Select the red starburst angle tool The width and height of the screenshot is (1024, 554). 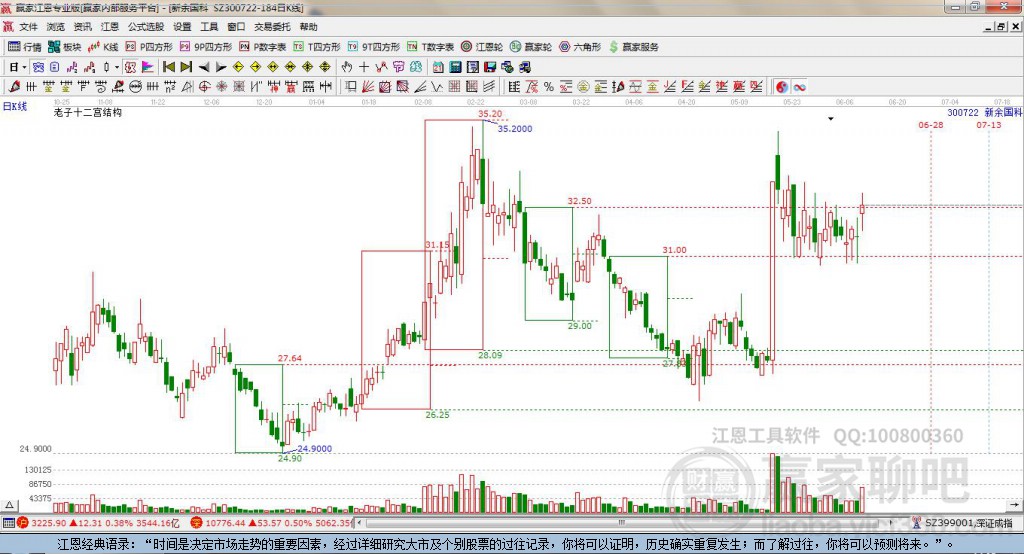click(x=222, y=86)
